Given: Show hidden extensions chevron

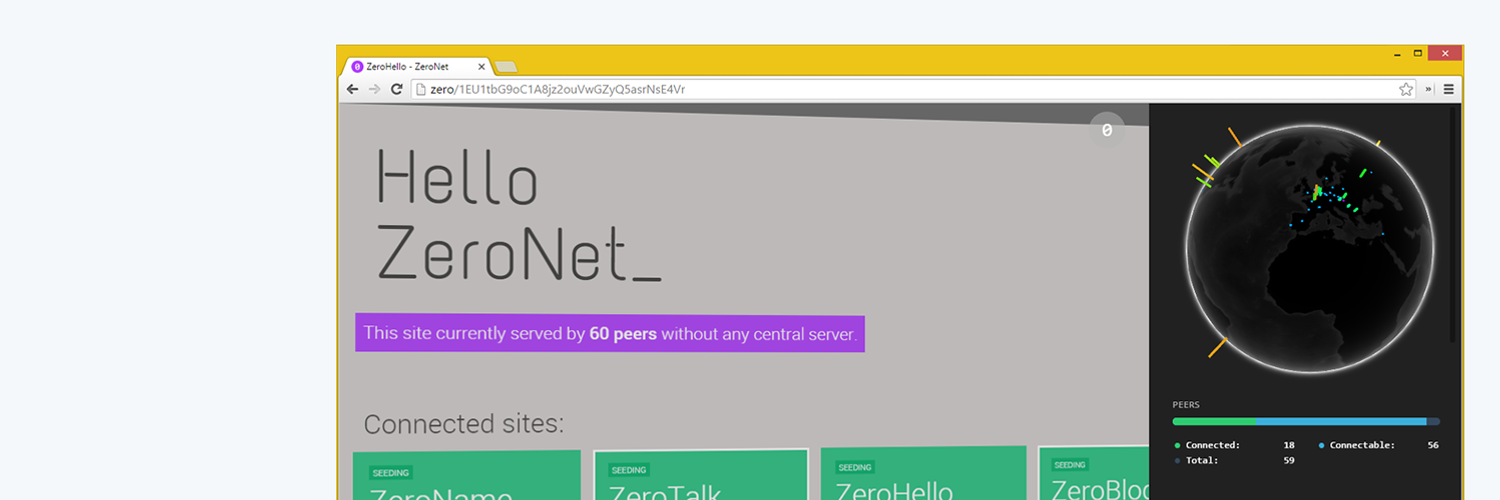Looking at the screenshot, I should (x=1428, y=89).
